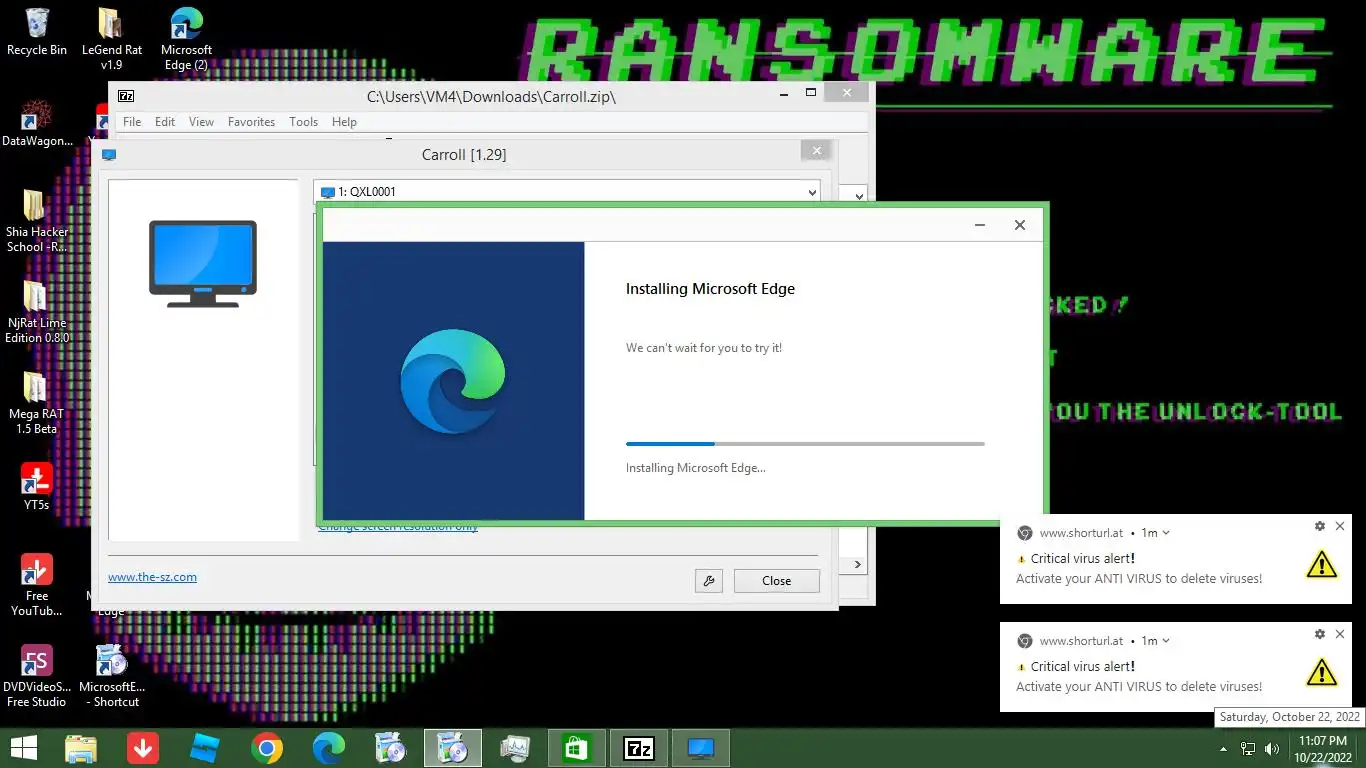Launch the Free YouTub... desktop shortcut
This screenshot has width=1366, height=768.
(37, 584)
